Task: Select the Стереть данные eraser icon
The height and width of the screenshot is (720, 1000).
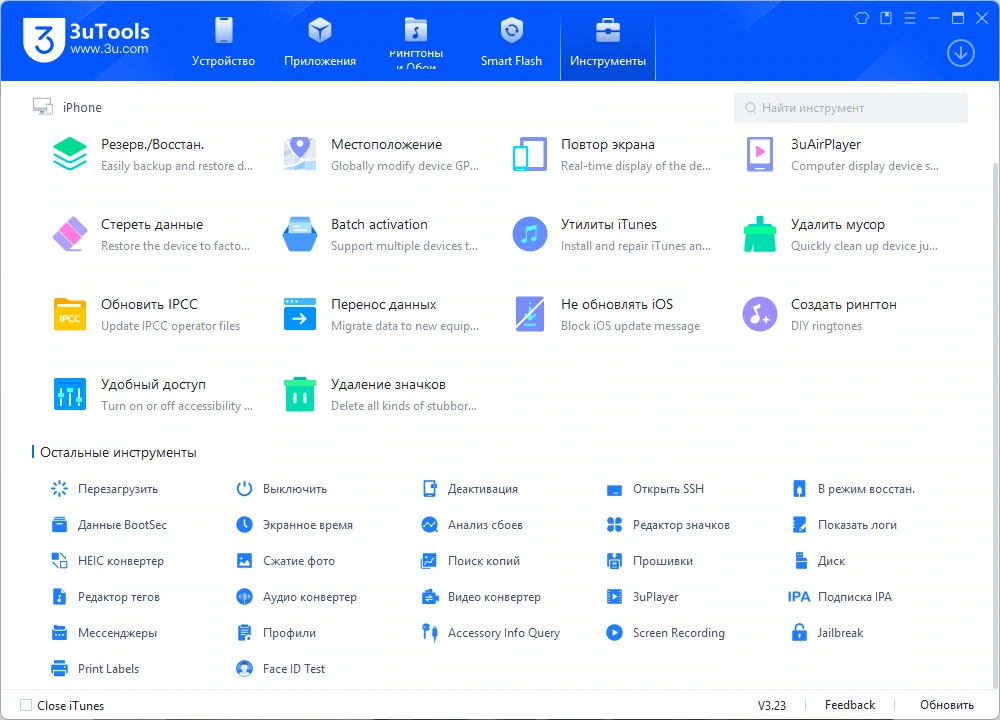Action: click(x=70, y=234)
